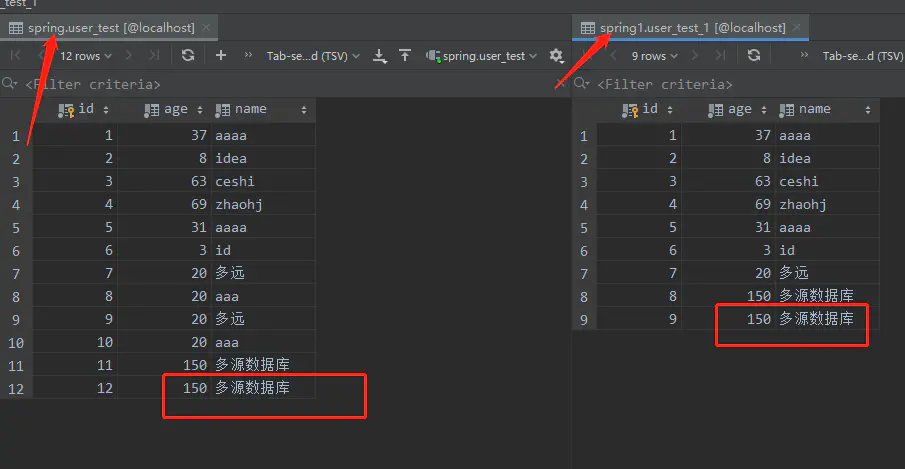Click the export data download icon
Image resolution: width=905 pixels, height=469 pixels.
tap(379, 55)
